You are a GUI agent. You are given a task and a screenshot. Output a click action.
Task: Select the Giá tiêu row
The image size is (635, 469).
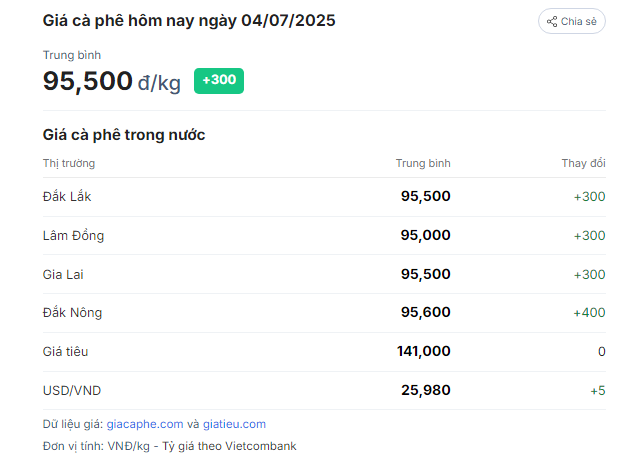[x=324, y=352]
